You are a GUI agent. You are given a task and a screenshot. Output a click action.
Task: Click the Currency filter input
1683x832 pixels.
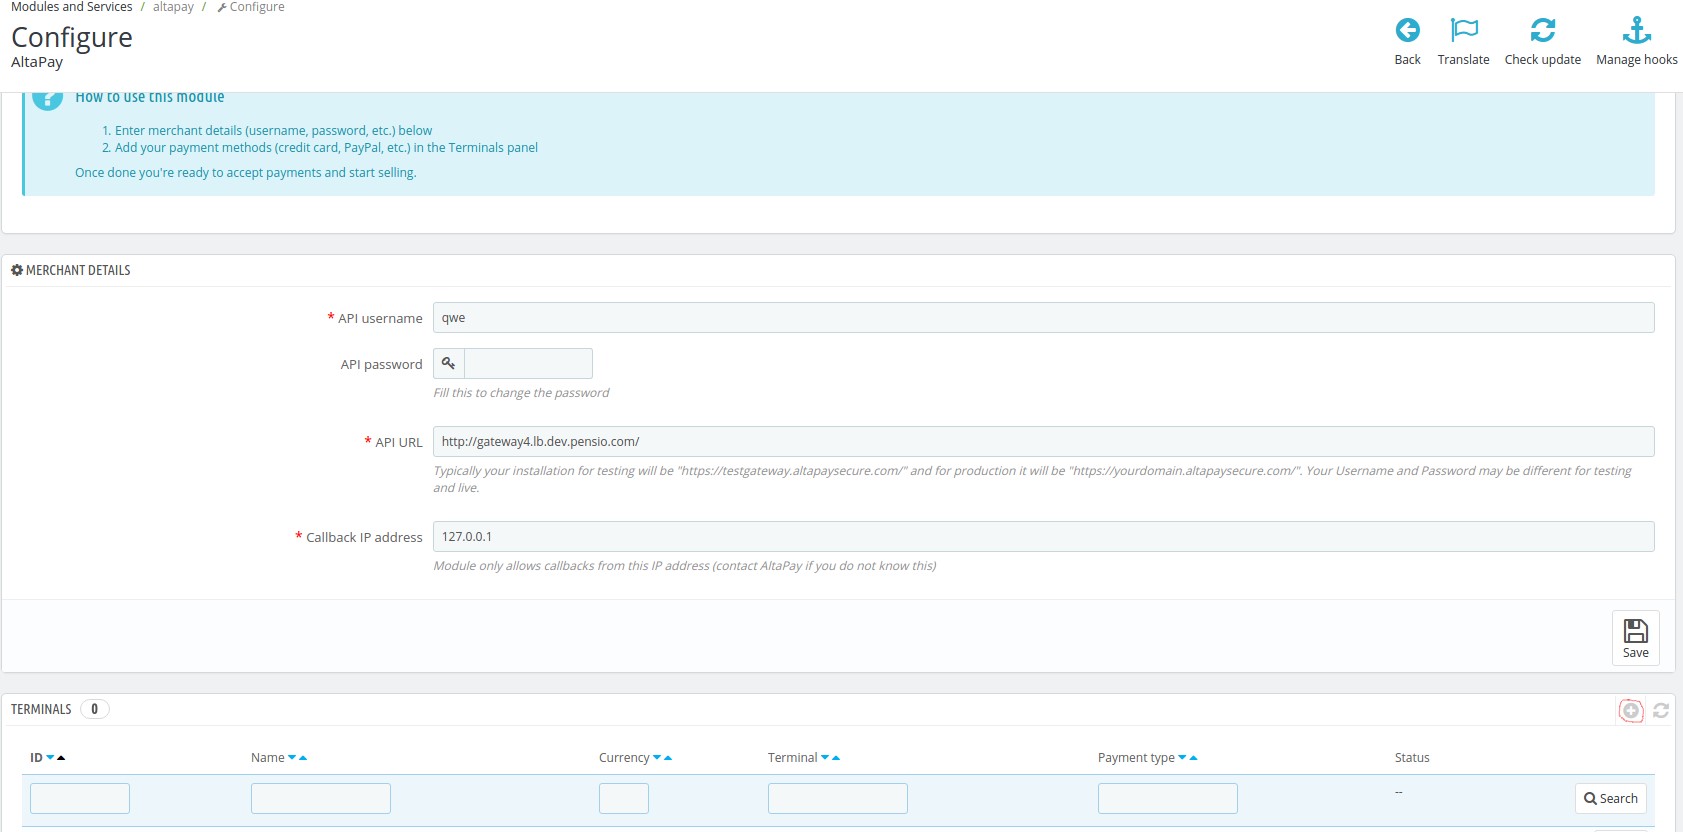(x=624, y=798)
